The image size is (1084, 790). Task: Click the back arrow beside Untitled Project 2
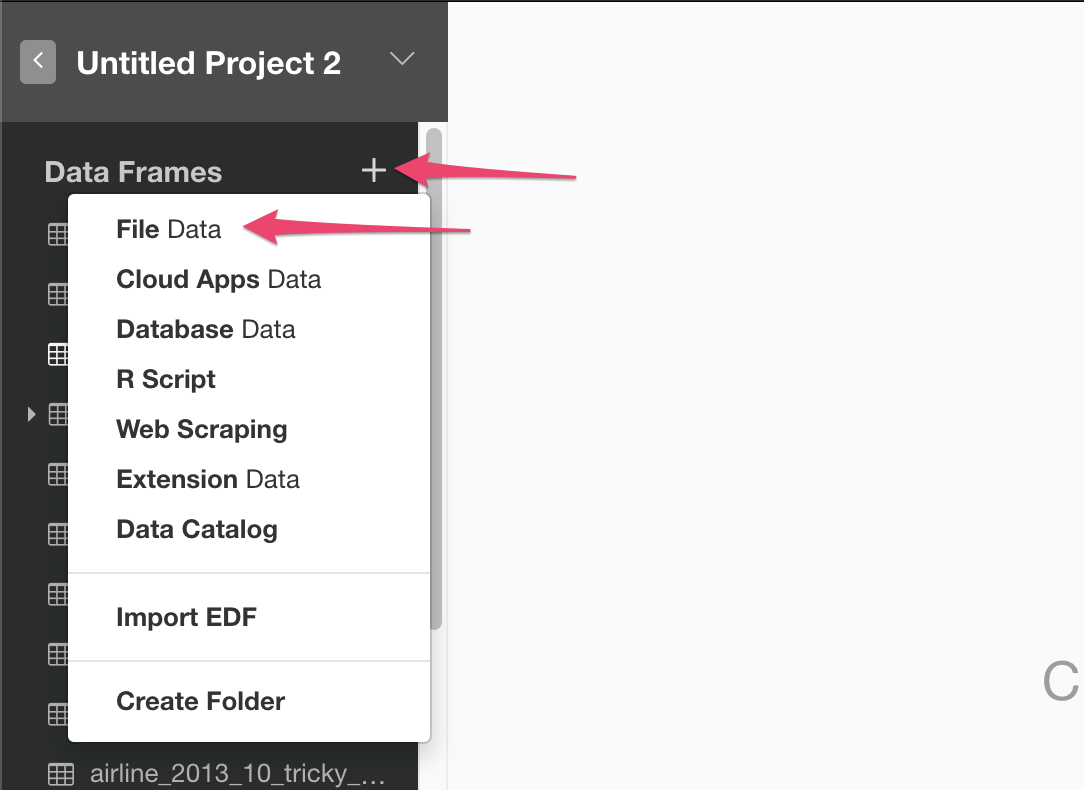(38, 62)
